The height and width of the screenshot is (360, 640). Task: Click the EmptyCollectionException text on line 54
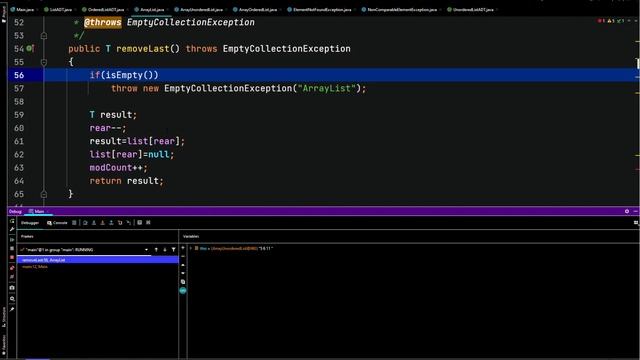click(x=287, y=49)
